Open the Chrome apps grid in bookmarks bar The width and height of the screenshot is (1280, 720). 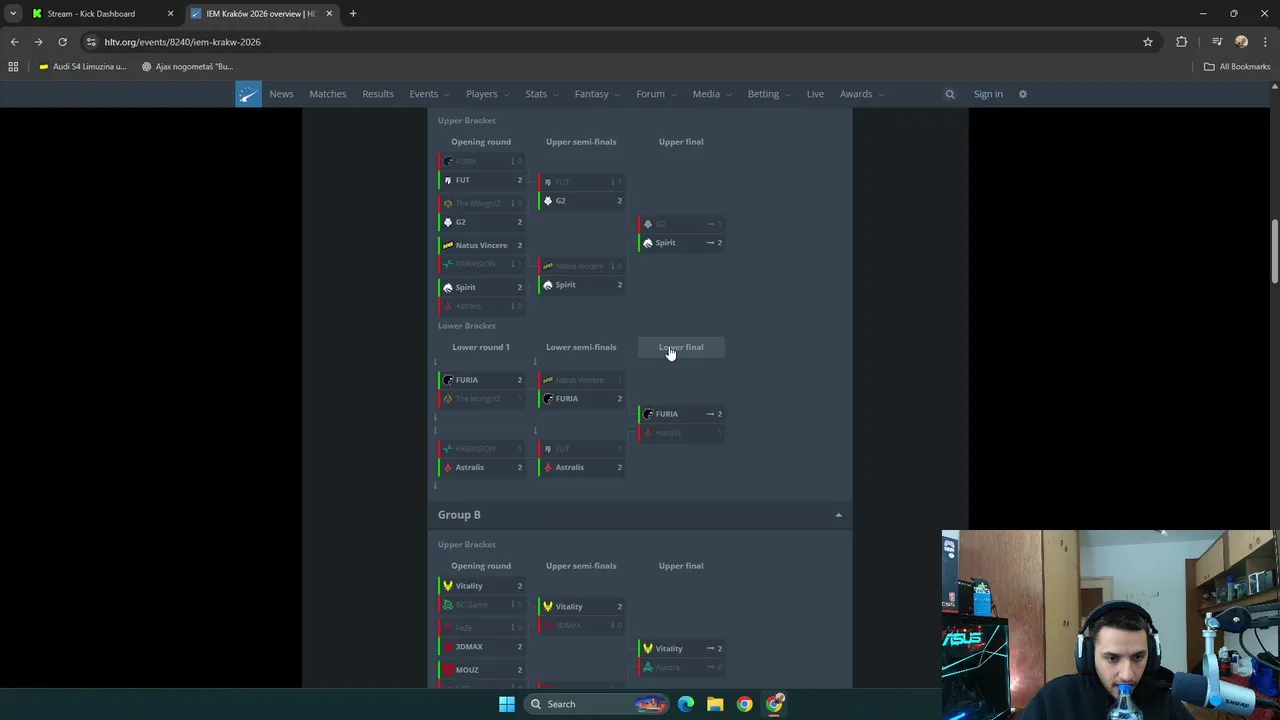coord(13,67)
